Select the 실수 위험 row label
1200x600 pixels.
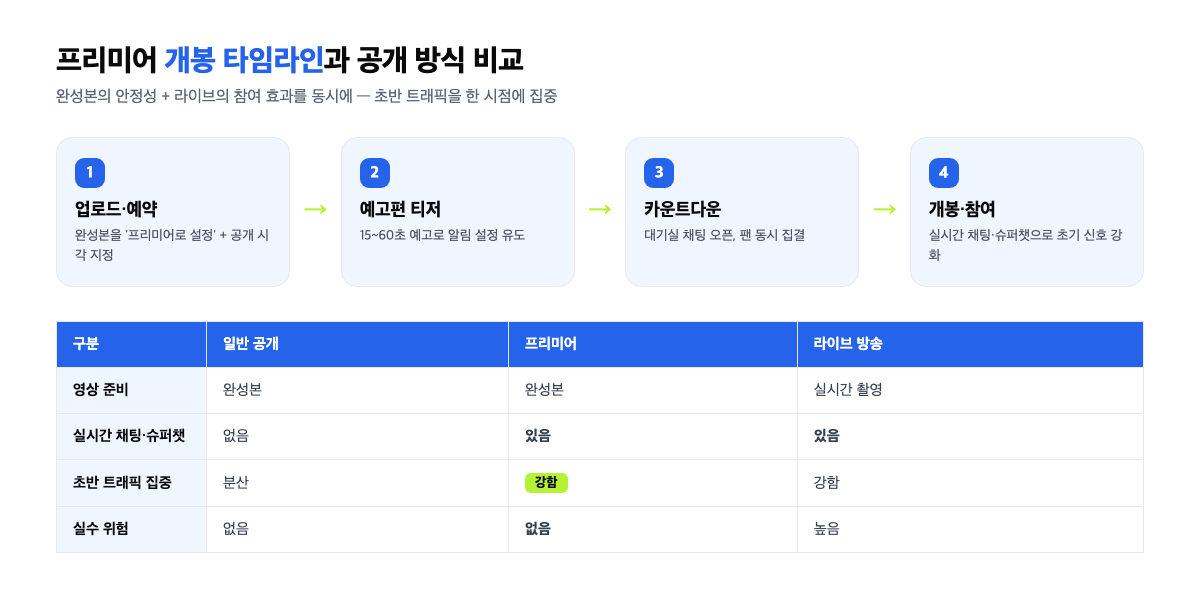click(101, 529)
